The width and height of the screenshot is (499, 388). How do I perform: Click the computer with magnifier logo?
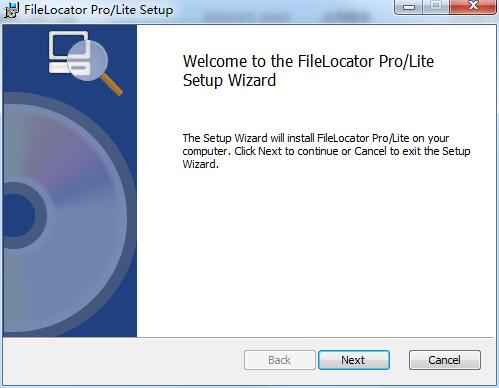pyautogui.click(x=86, y=63)
